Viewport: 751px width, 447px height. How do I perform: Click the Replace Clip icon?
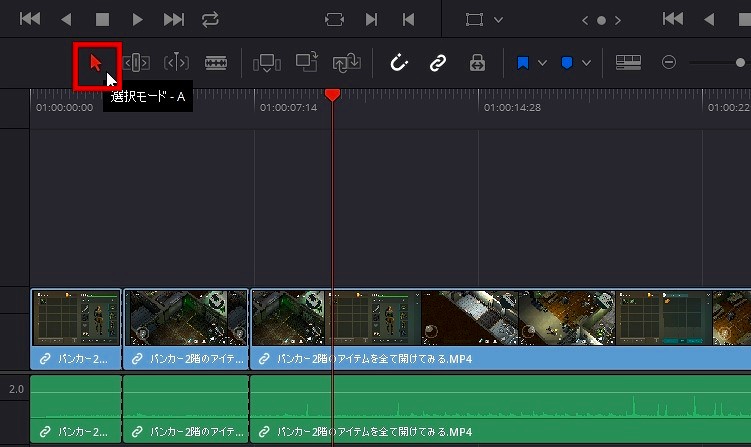pos(347,63)
